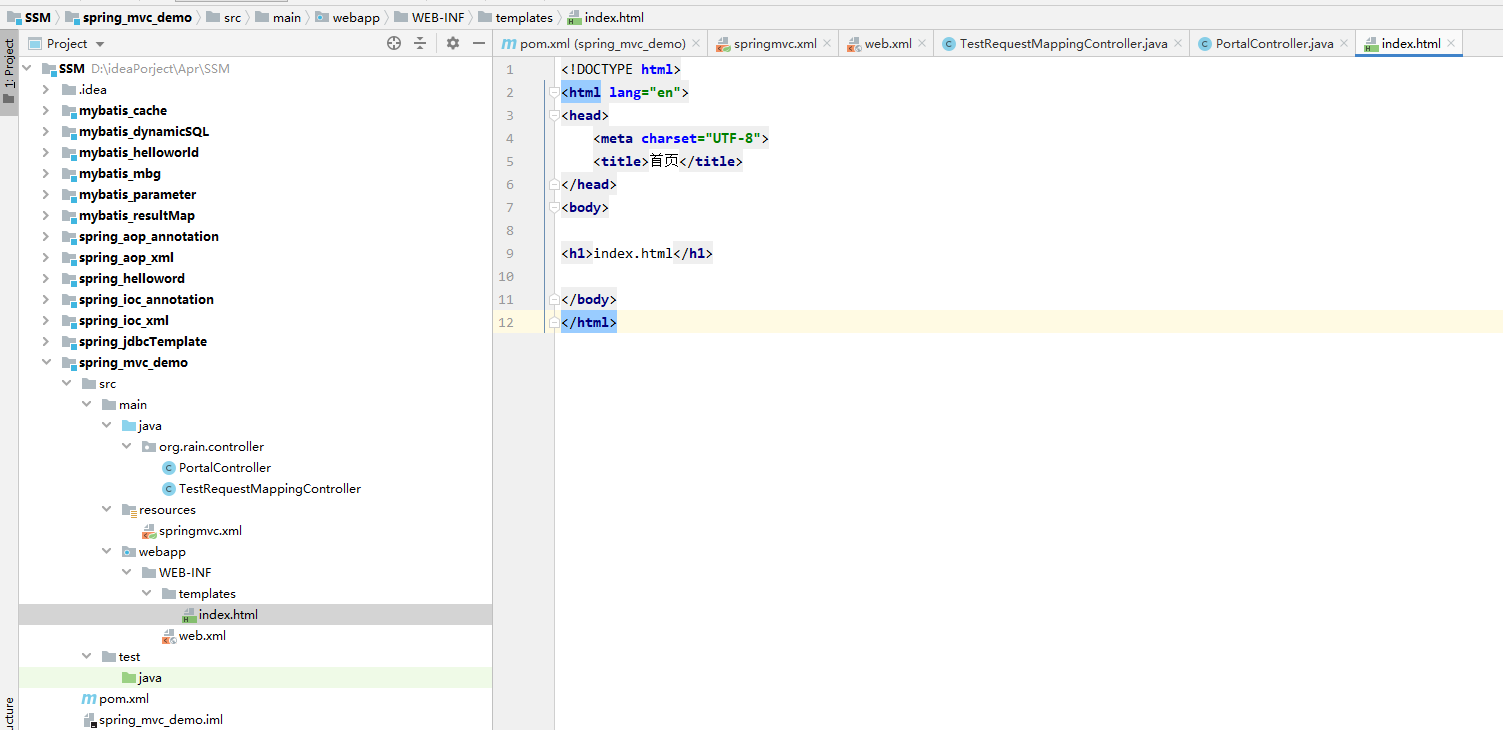
Task: Click webapp breadcrumb item
Action: click(x=347, y=17)
